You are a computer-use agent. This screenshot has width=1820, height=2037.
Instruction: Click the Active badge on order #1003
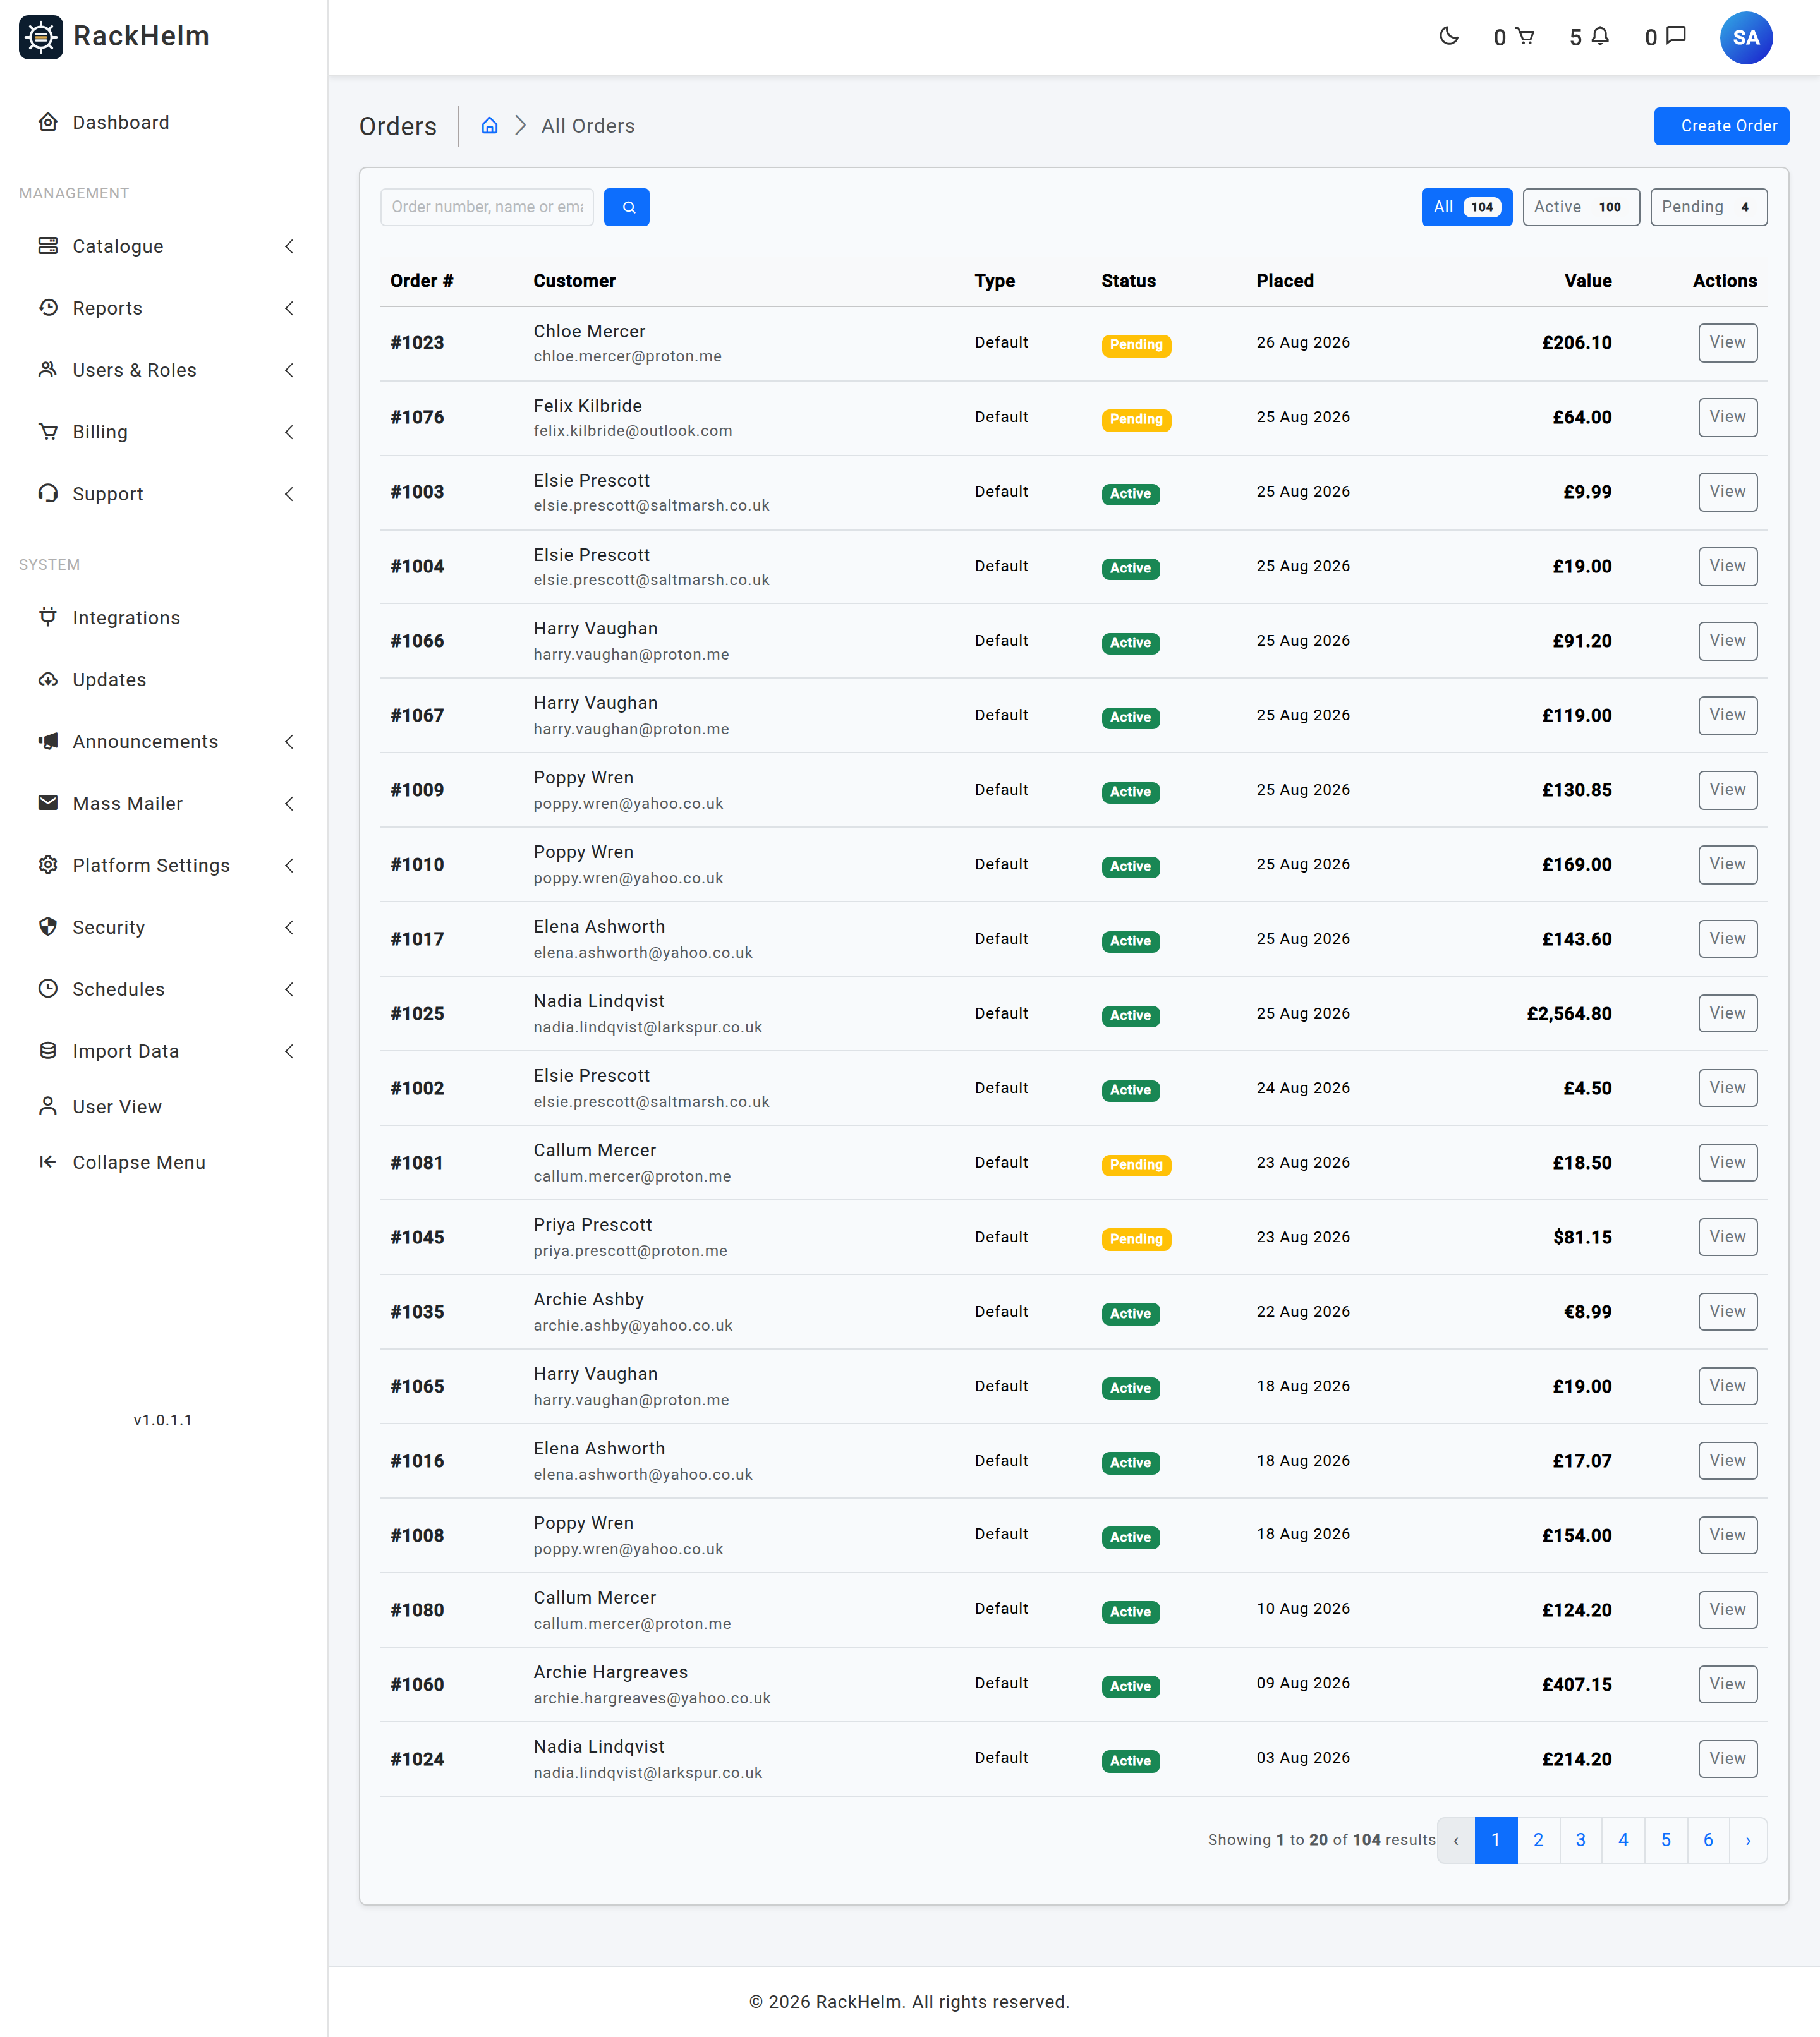(x=1130, y=493)
